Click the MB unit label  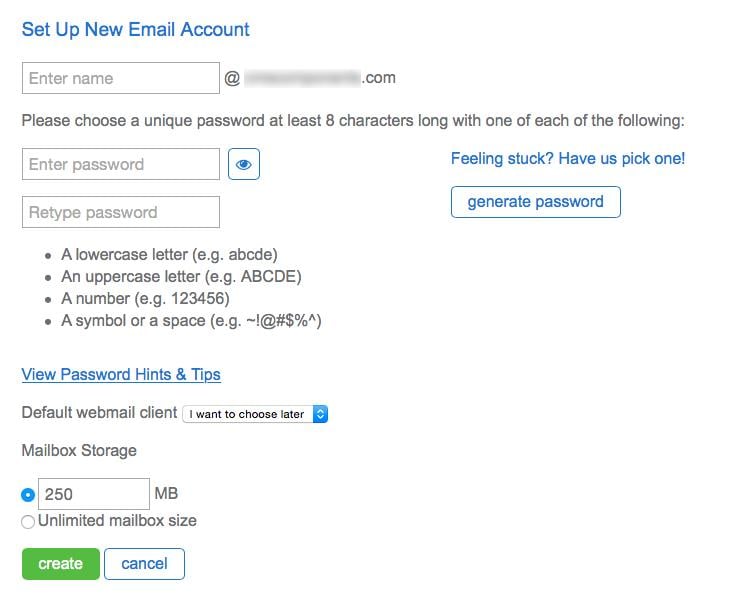pyautogui.click(x=166, y=493)
